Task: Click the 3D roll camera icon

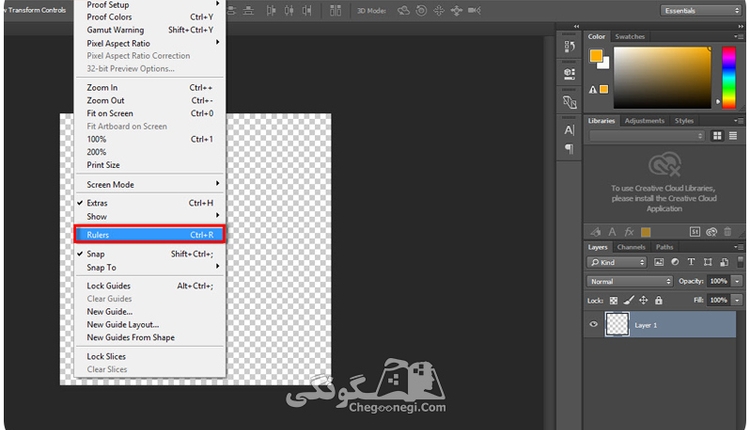Action: tap(421, 10)
